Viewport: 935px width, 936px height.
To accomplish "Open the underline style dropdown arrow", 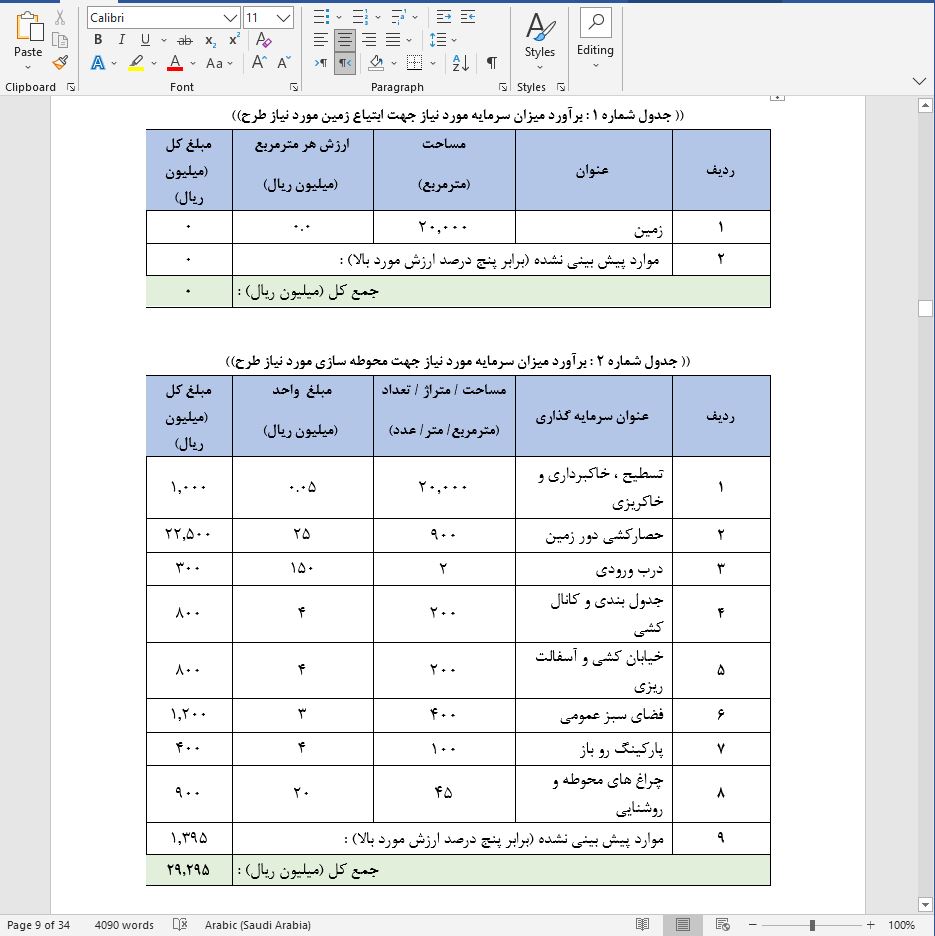I will 163,40.
